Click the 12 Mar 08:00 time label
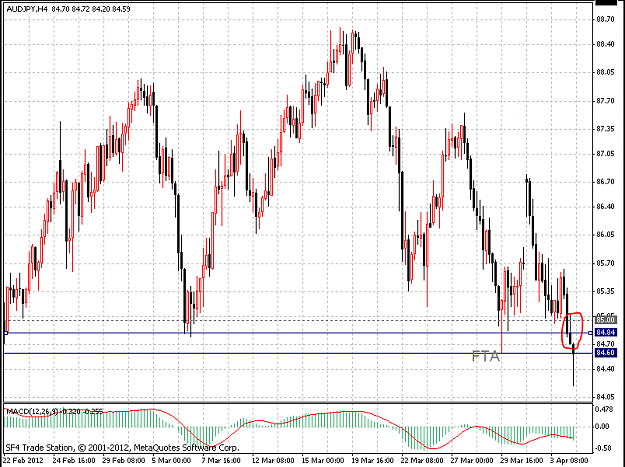This screenshot has height=467, width=625. coord(273,461)
